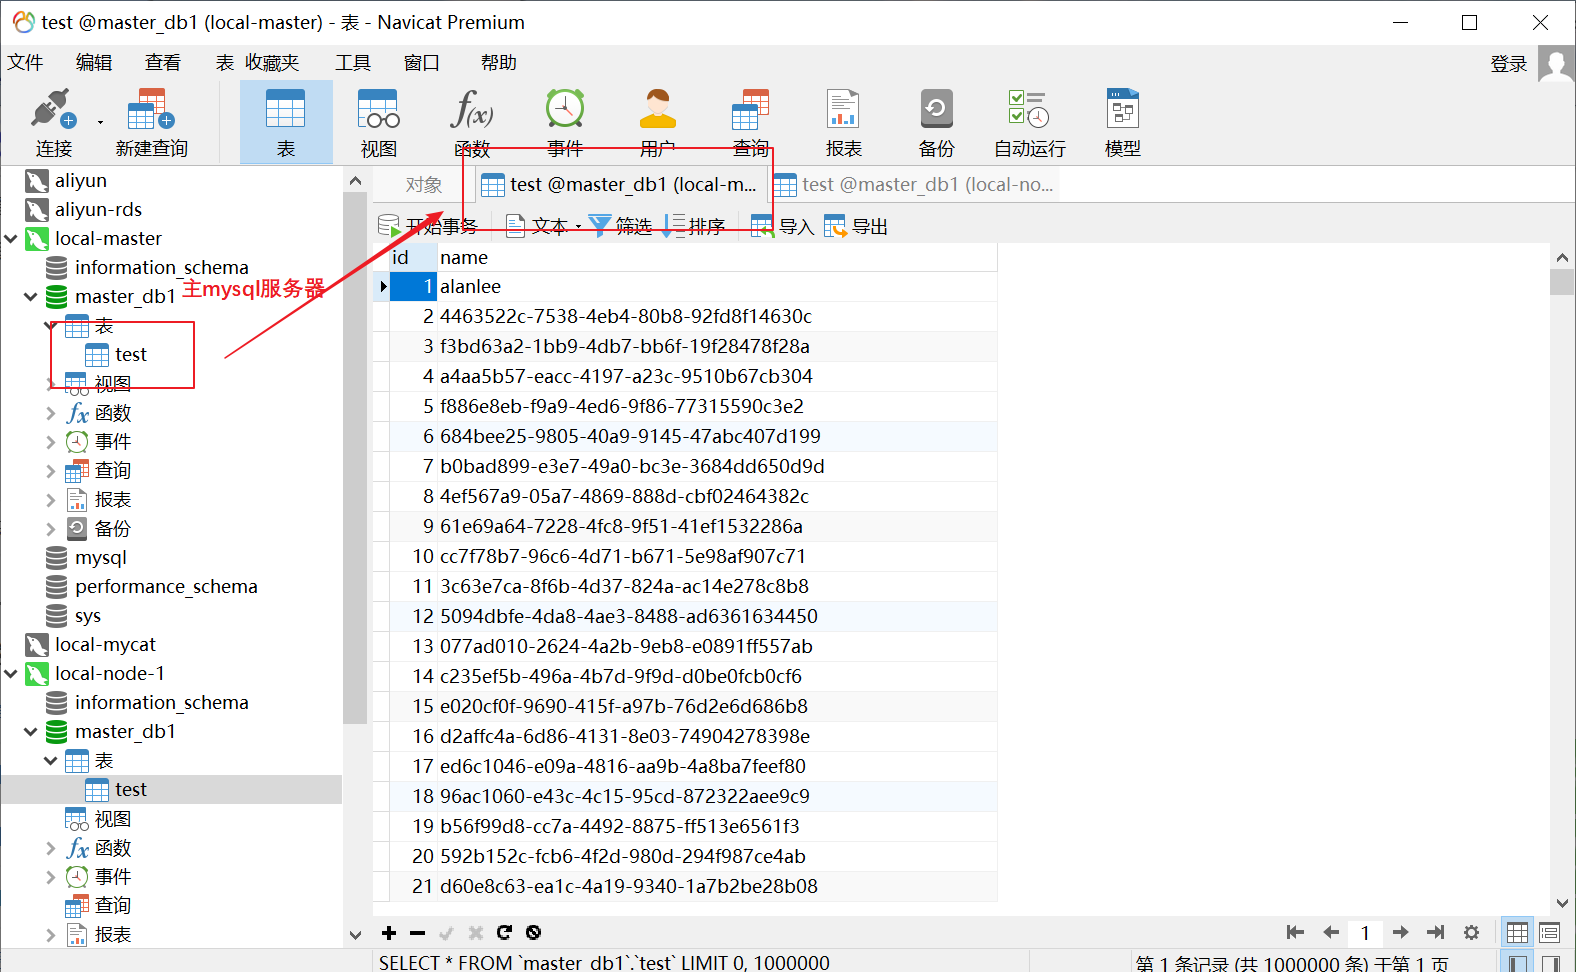The width and height of the screenshot is (1576, 972).
Task: Select the Table (表) toolbar icon
Action: point(286,122)
